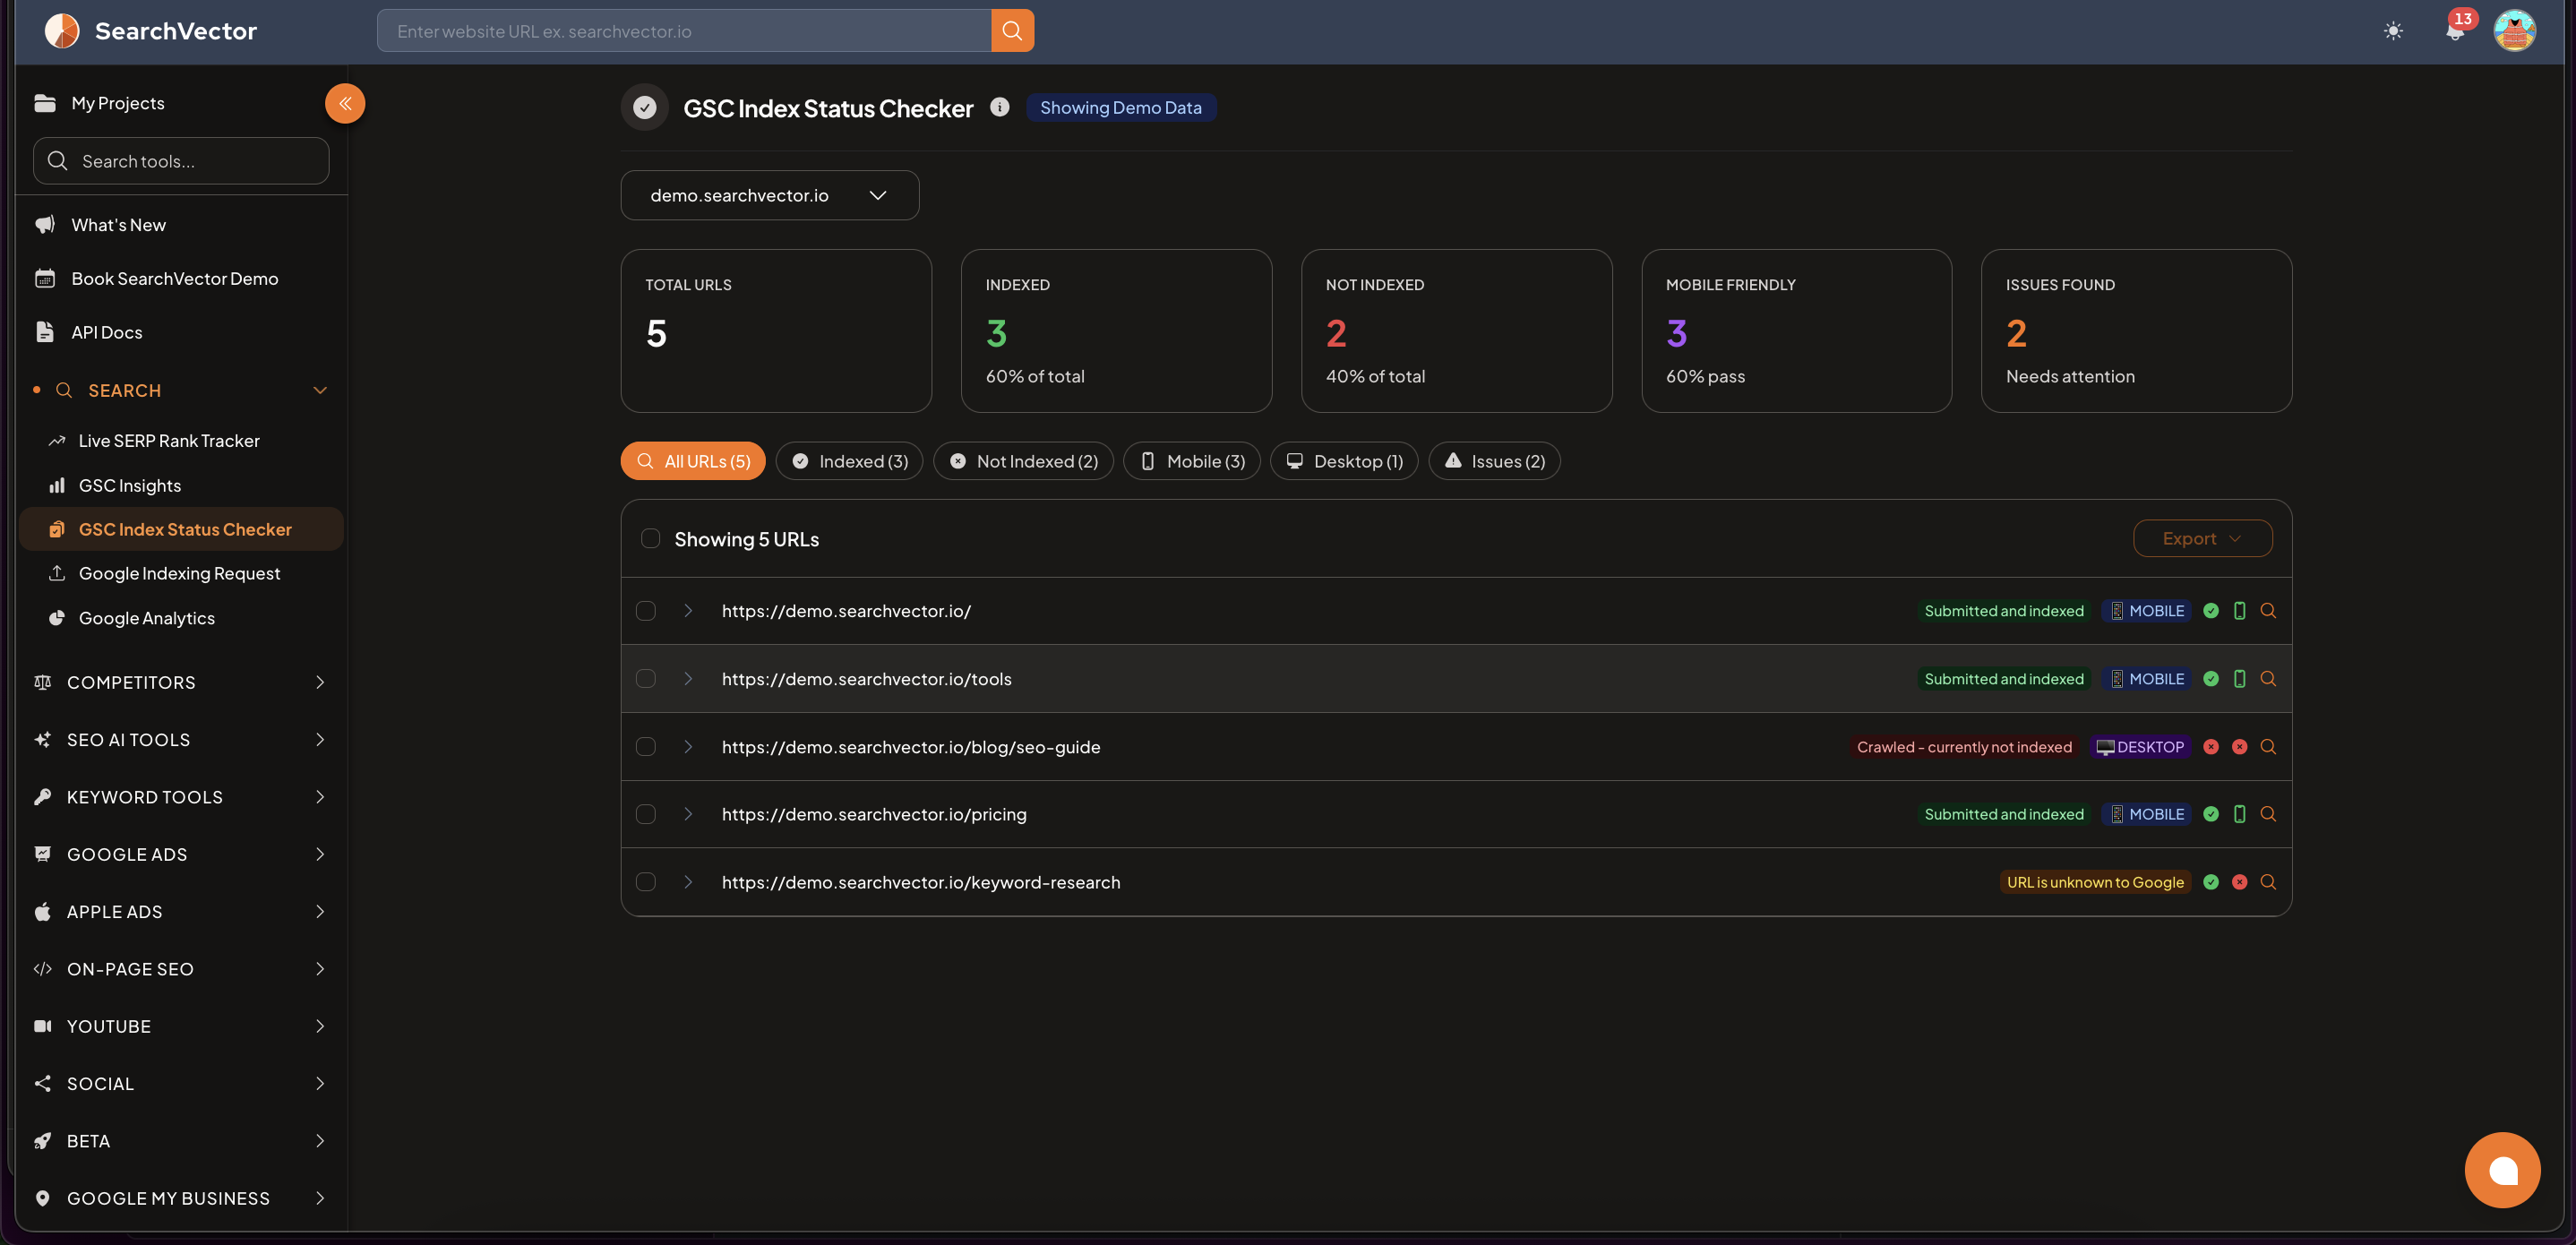Viewport: 2576px width, 1245px height.
Task: Click first red X icon on blog/seo-guide row
Action: pos(2211,747)
